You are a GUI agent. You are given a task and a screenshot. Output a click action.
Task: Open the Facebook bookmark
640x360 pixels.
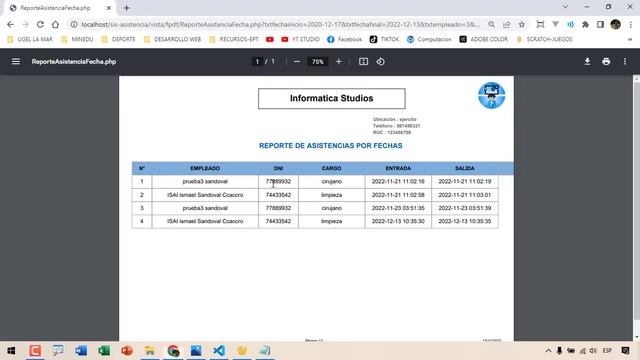(x=344, y=39)
